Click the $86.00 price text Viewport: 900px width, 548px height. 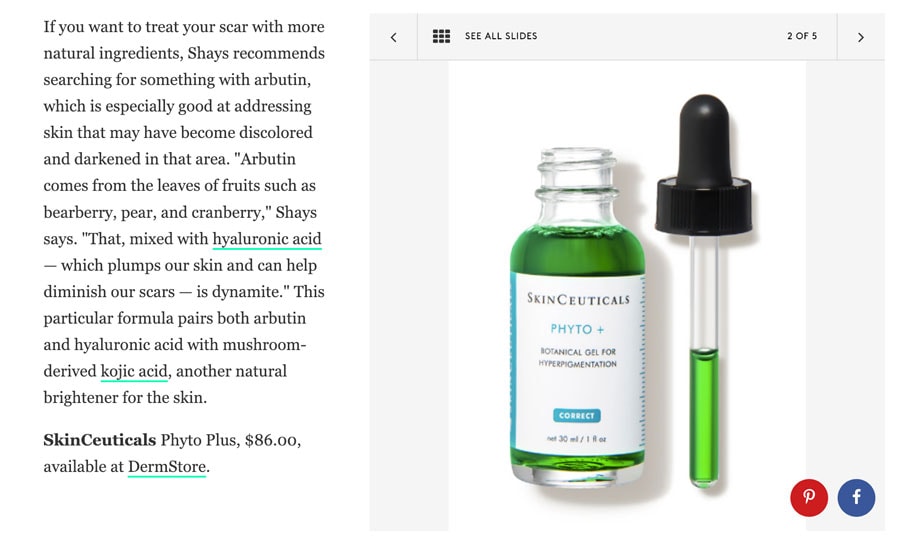(271, 440)
